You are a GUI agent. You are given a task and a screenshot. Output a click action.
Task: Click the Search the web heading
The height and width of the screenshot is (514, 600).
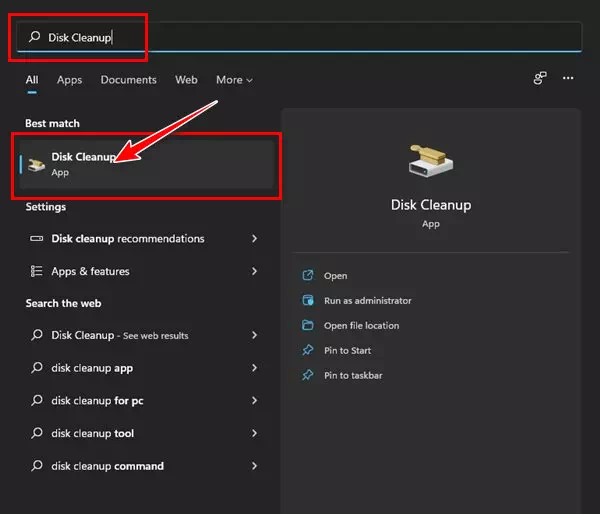[x=63, y=303]
